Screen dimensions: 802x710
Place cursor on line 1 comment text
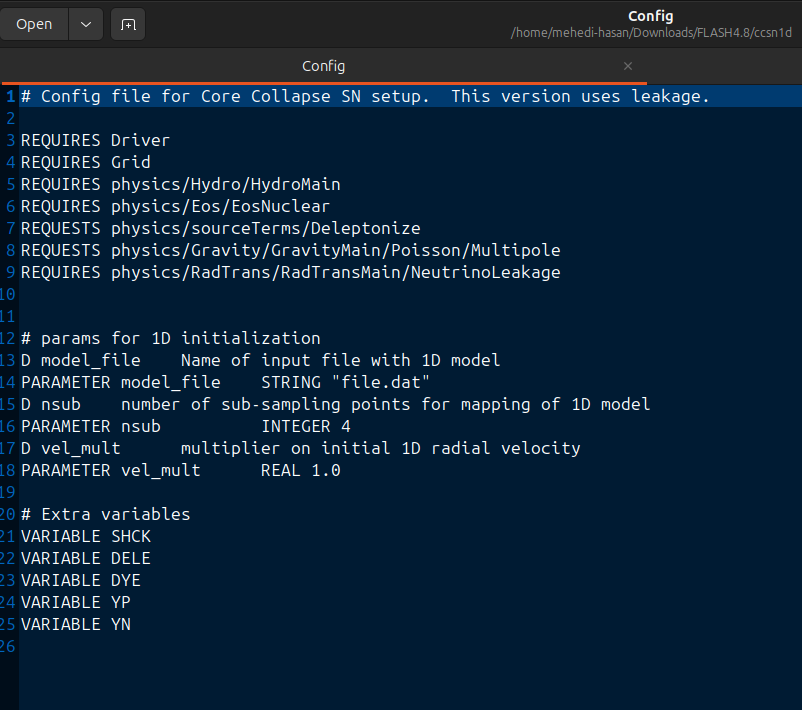(x=365, y=96)
